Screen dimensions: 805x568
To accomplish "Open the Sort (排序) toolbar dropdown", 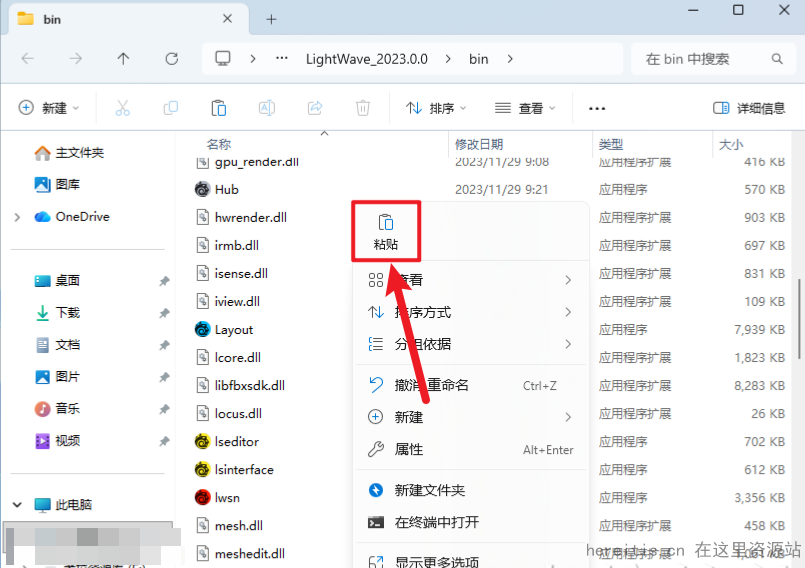I will pyautogui.click(x=436, y=108).
